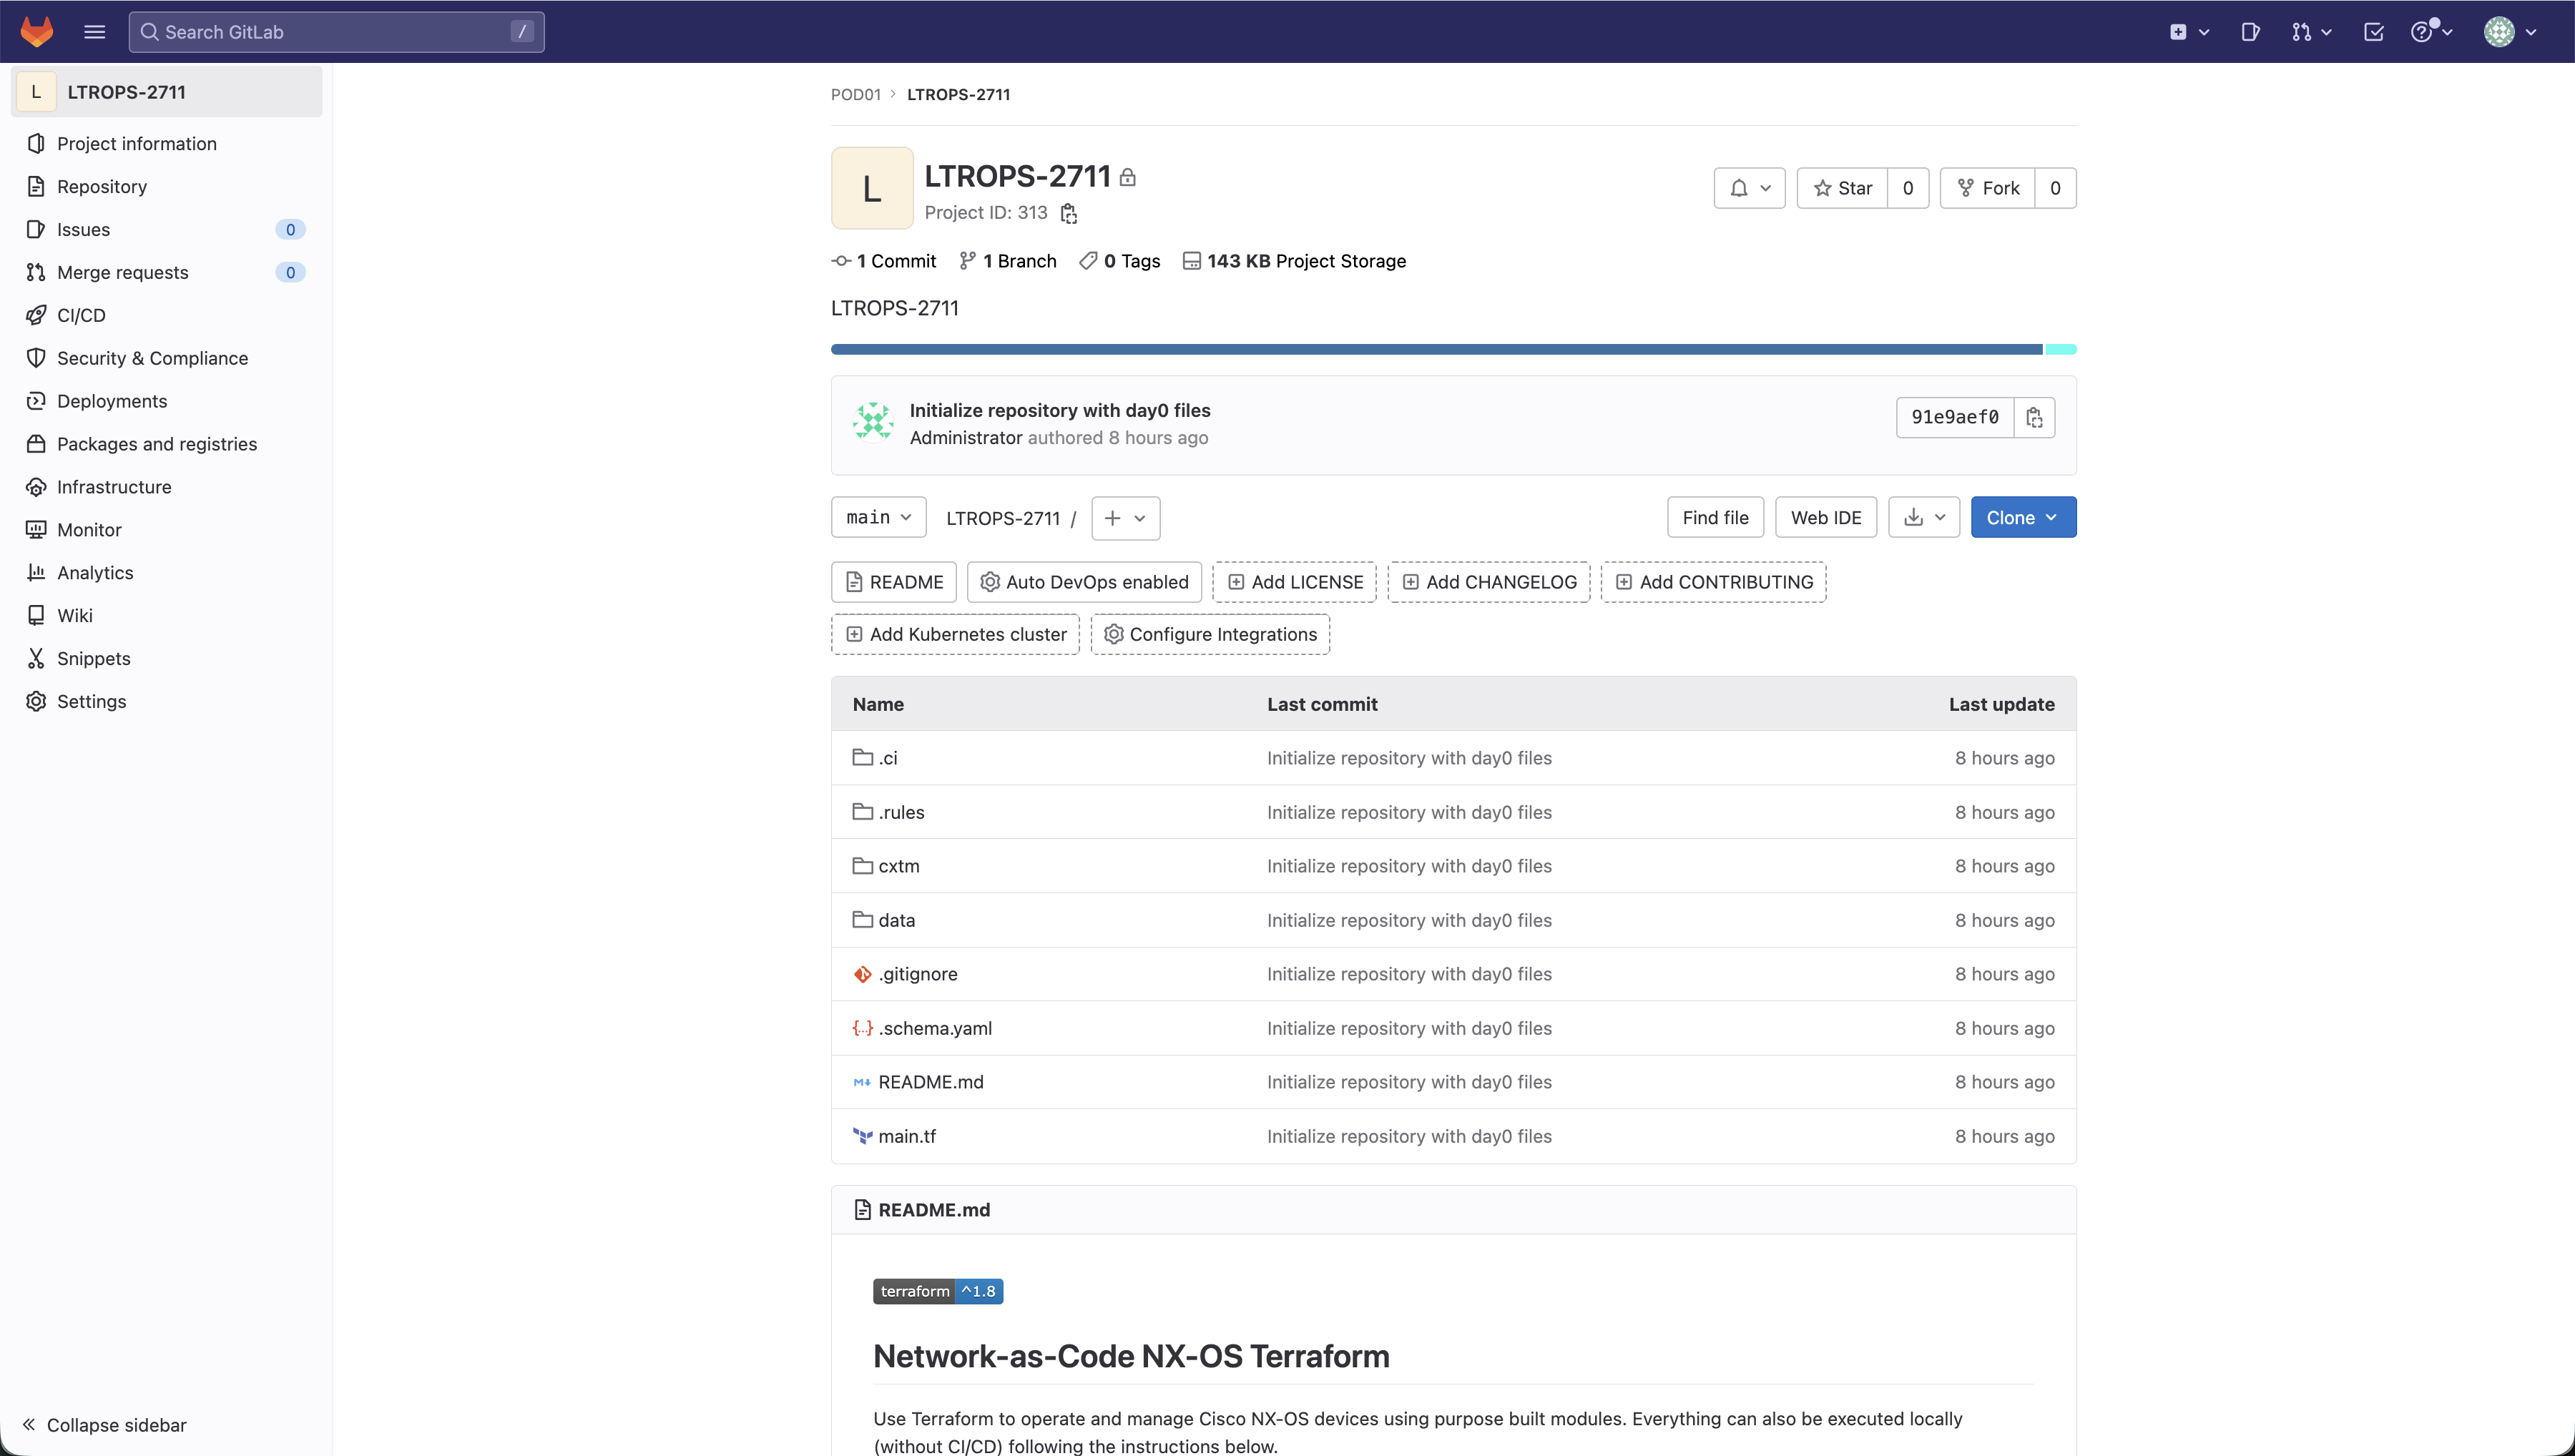
Task: Click the Web IDE button
Action: click(x=1825, y=517)
